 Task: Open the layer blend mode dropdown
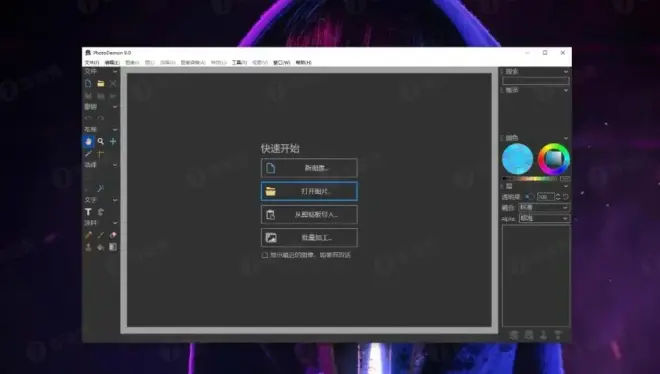click(544, 207)
